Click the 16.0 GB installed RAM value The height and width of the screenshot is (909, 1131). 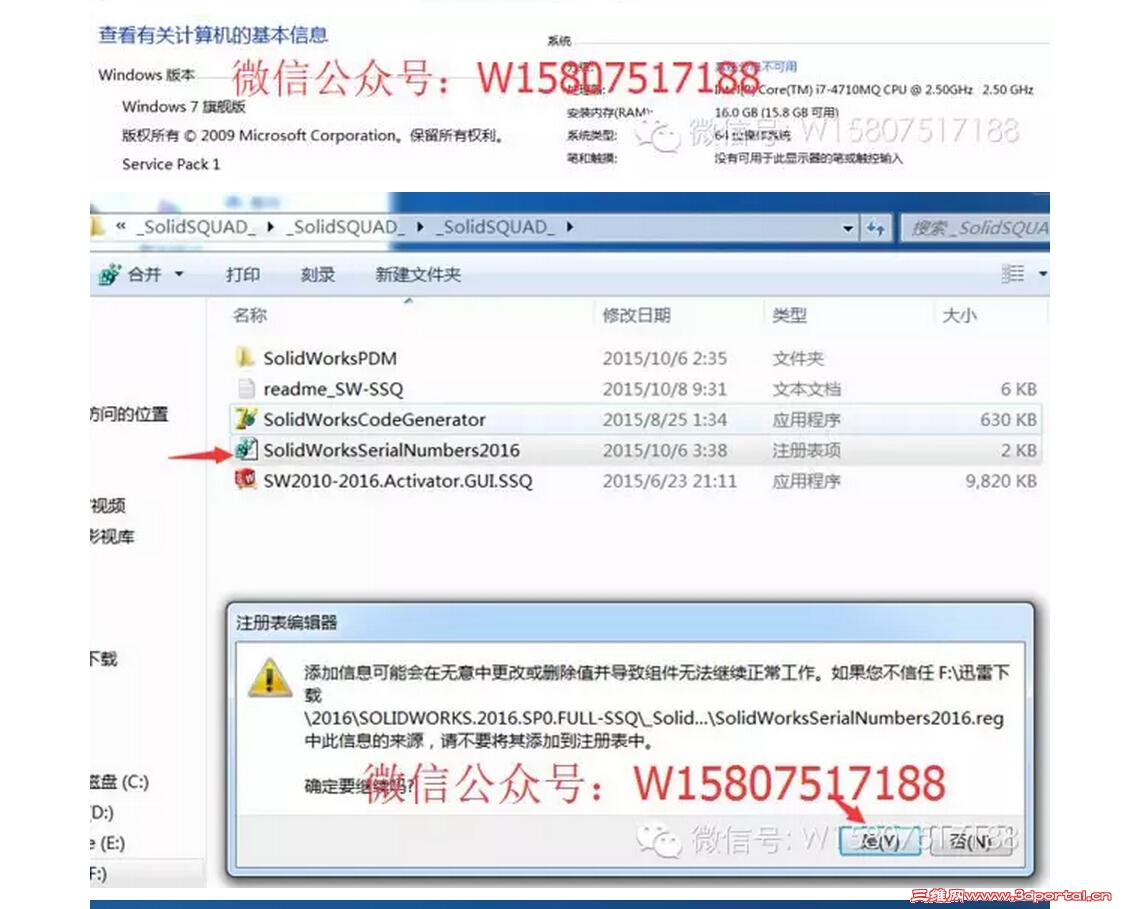776,113
